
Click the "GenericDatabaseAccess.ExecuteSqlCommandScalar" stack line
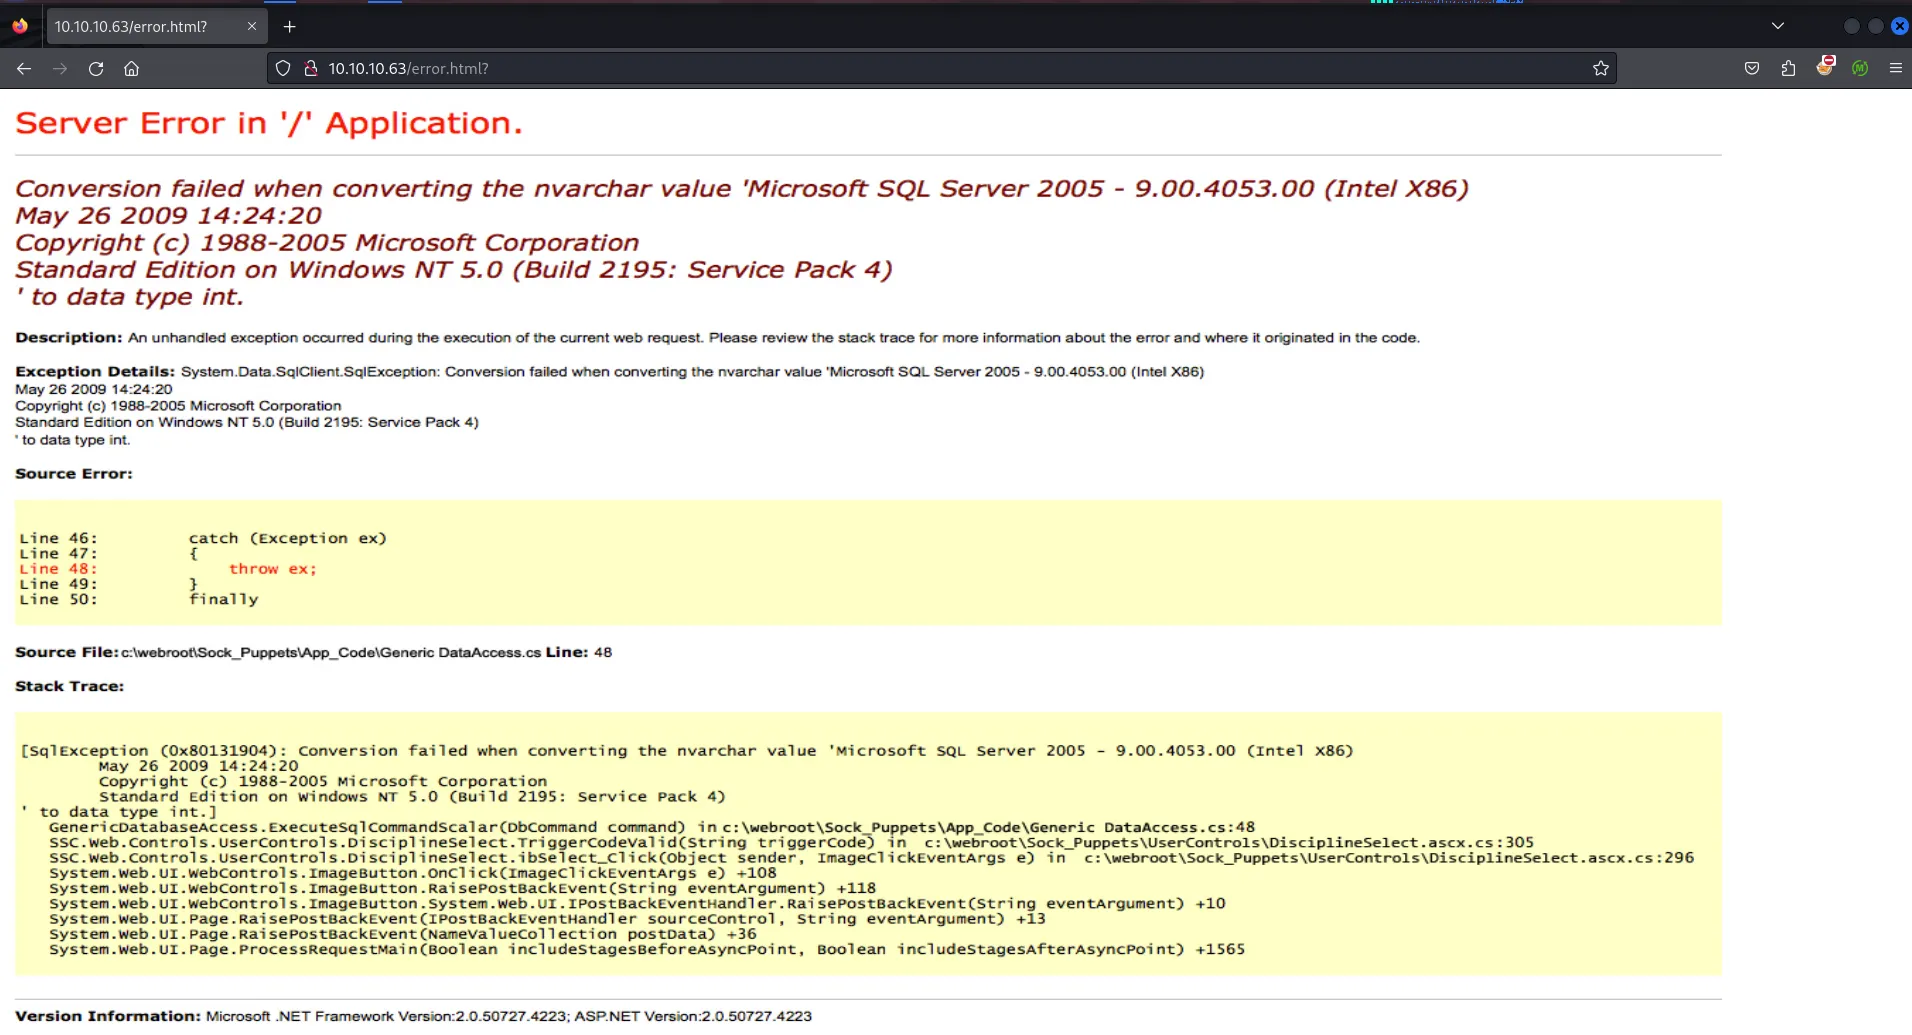click(x=652, y=827)
